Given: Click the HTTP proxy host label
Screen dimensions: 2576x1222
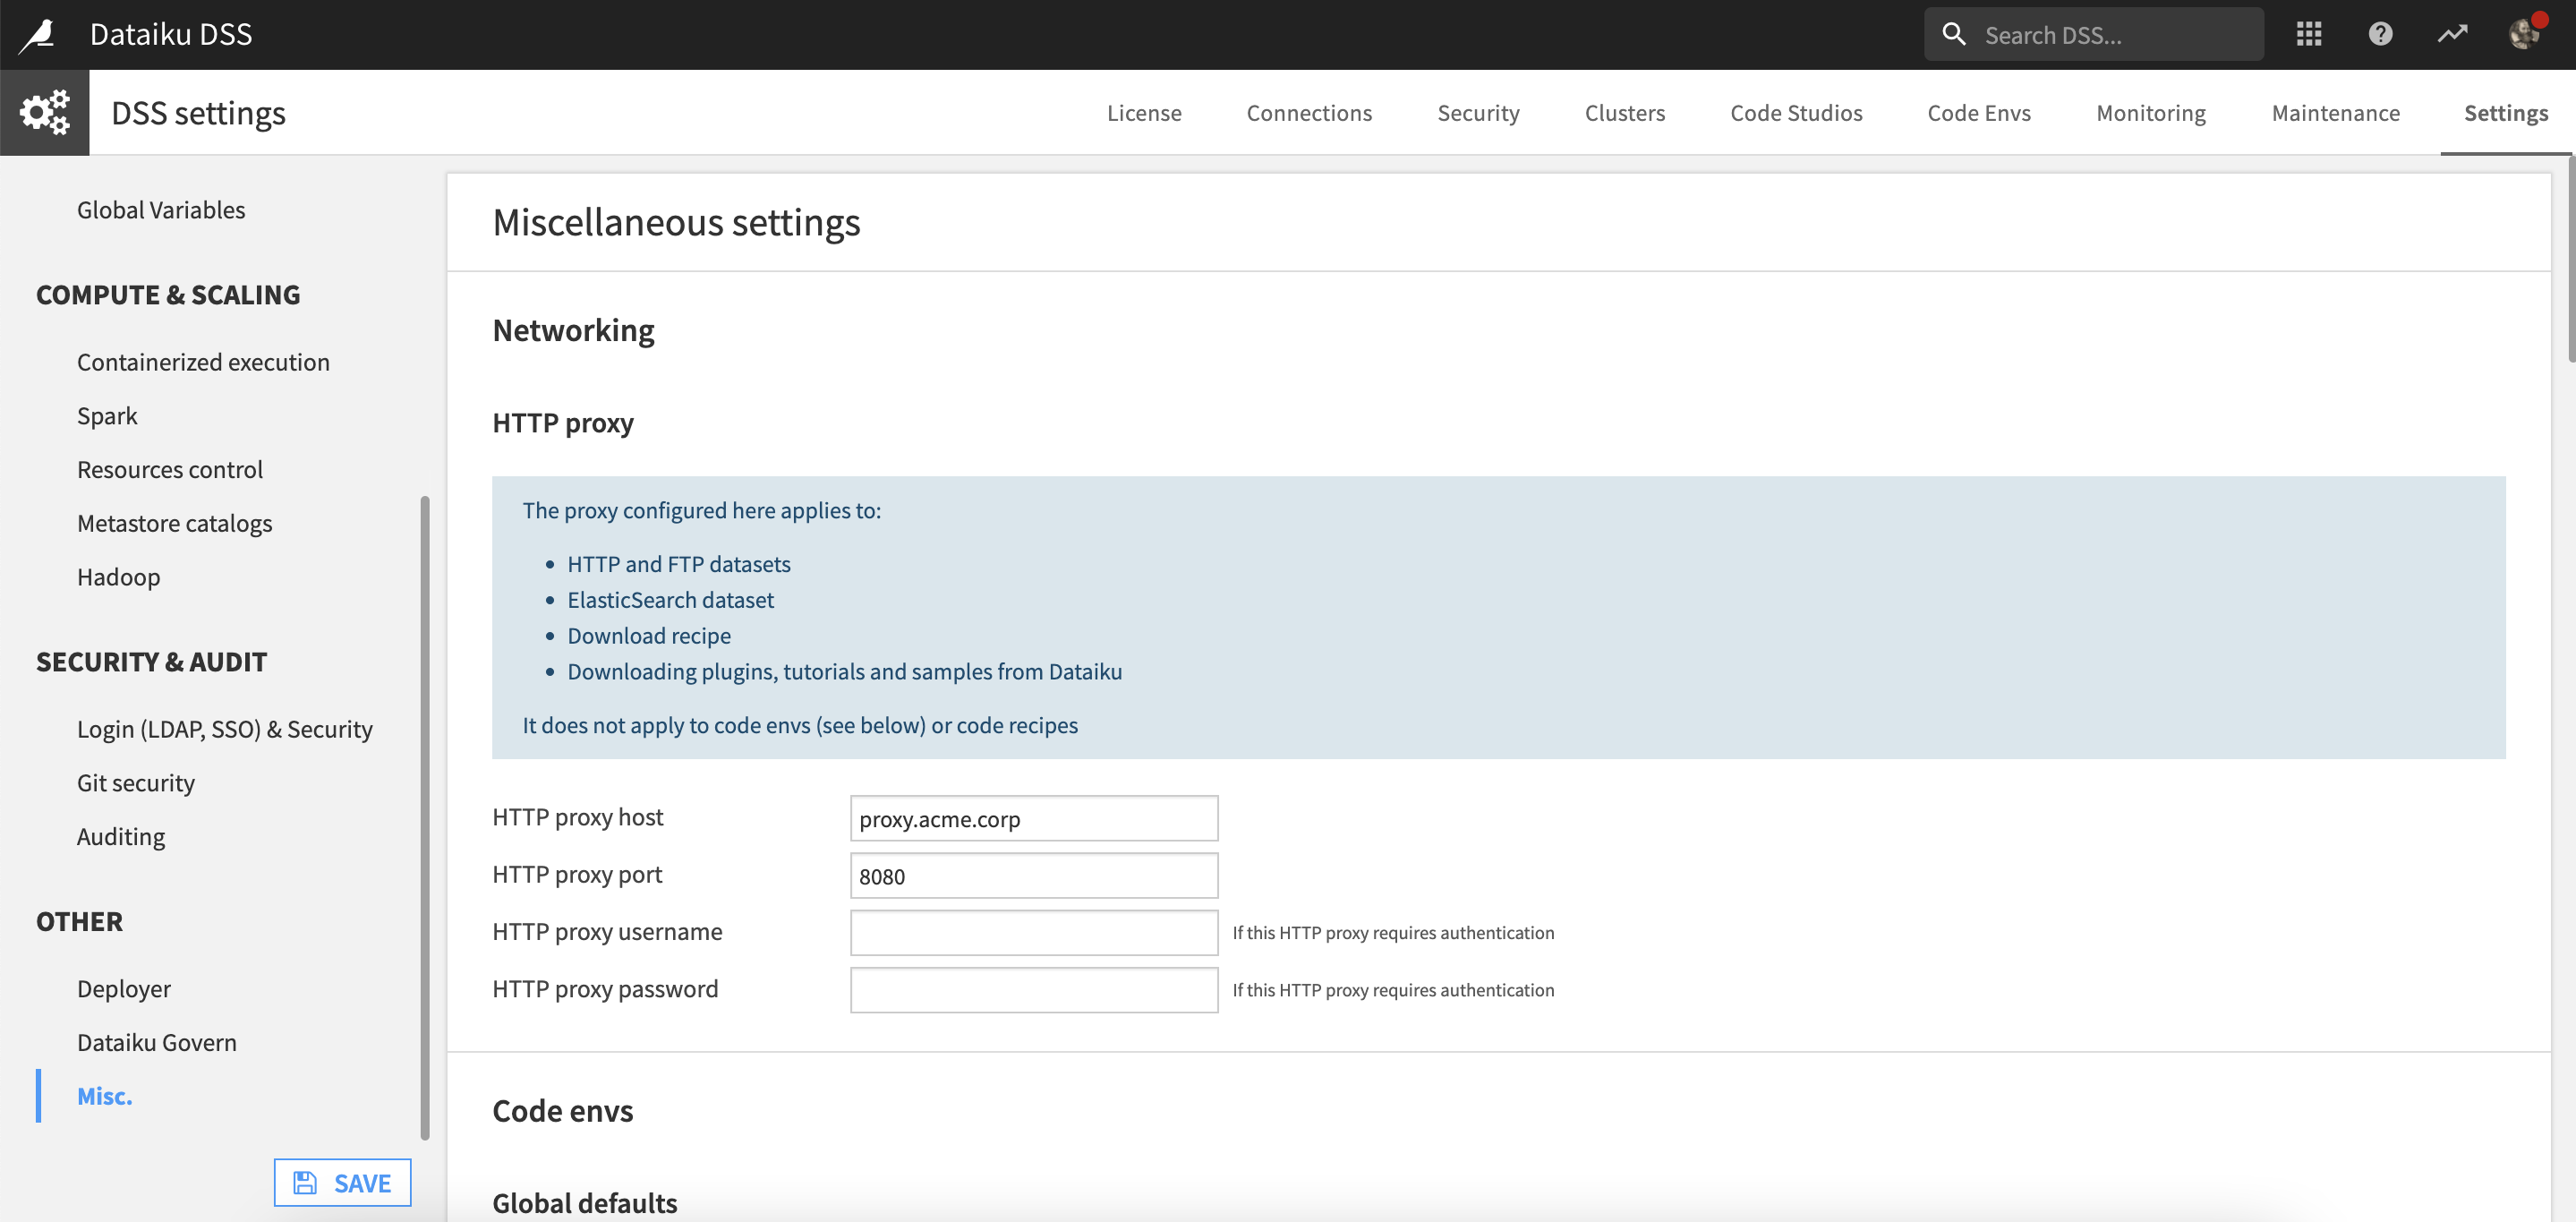Looking at the screenshot, I should point(577,818).
